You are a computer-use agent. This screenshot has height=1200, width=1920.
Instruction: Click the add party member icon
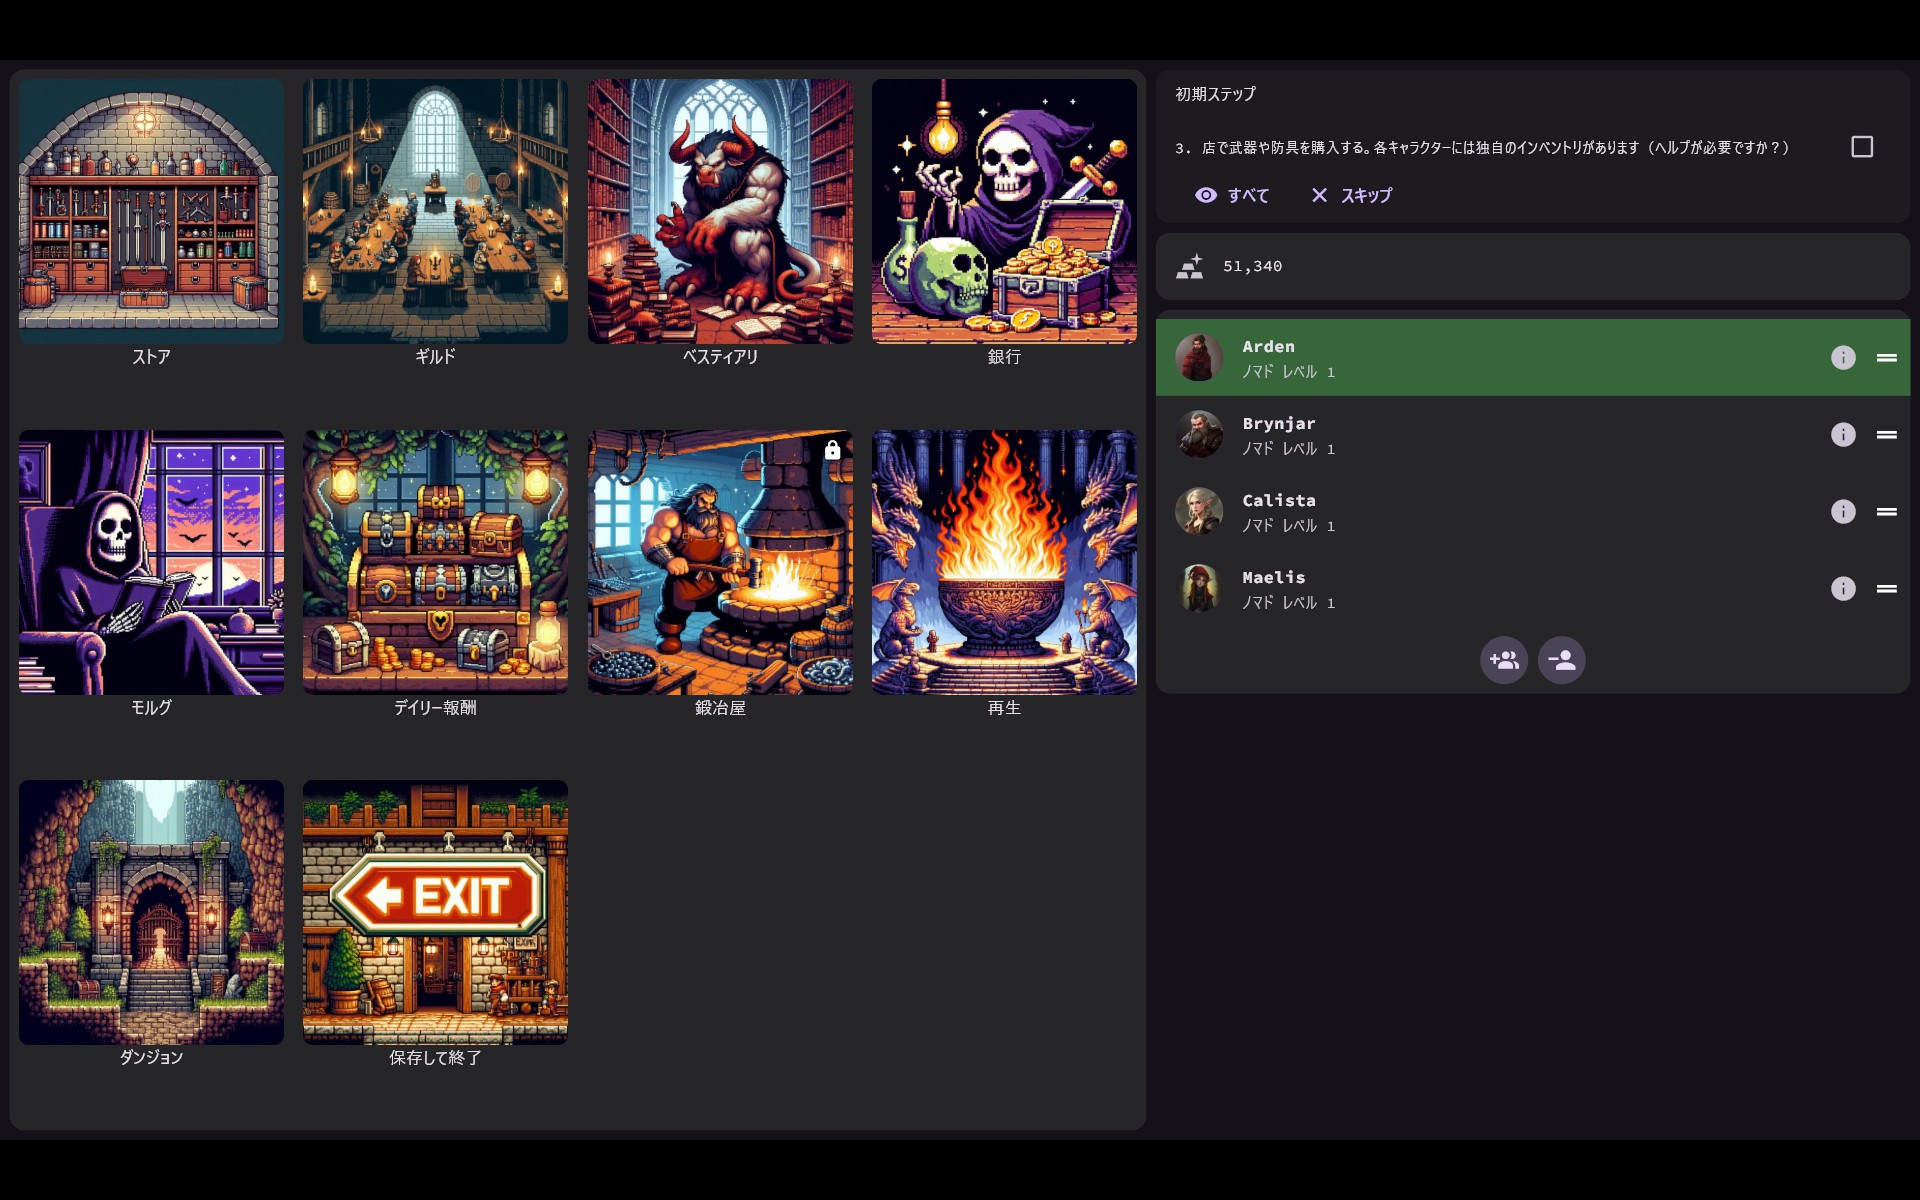point(1504,660)
